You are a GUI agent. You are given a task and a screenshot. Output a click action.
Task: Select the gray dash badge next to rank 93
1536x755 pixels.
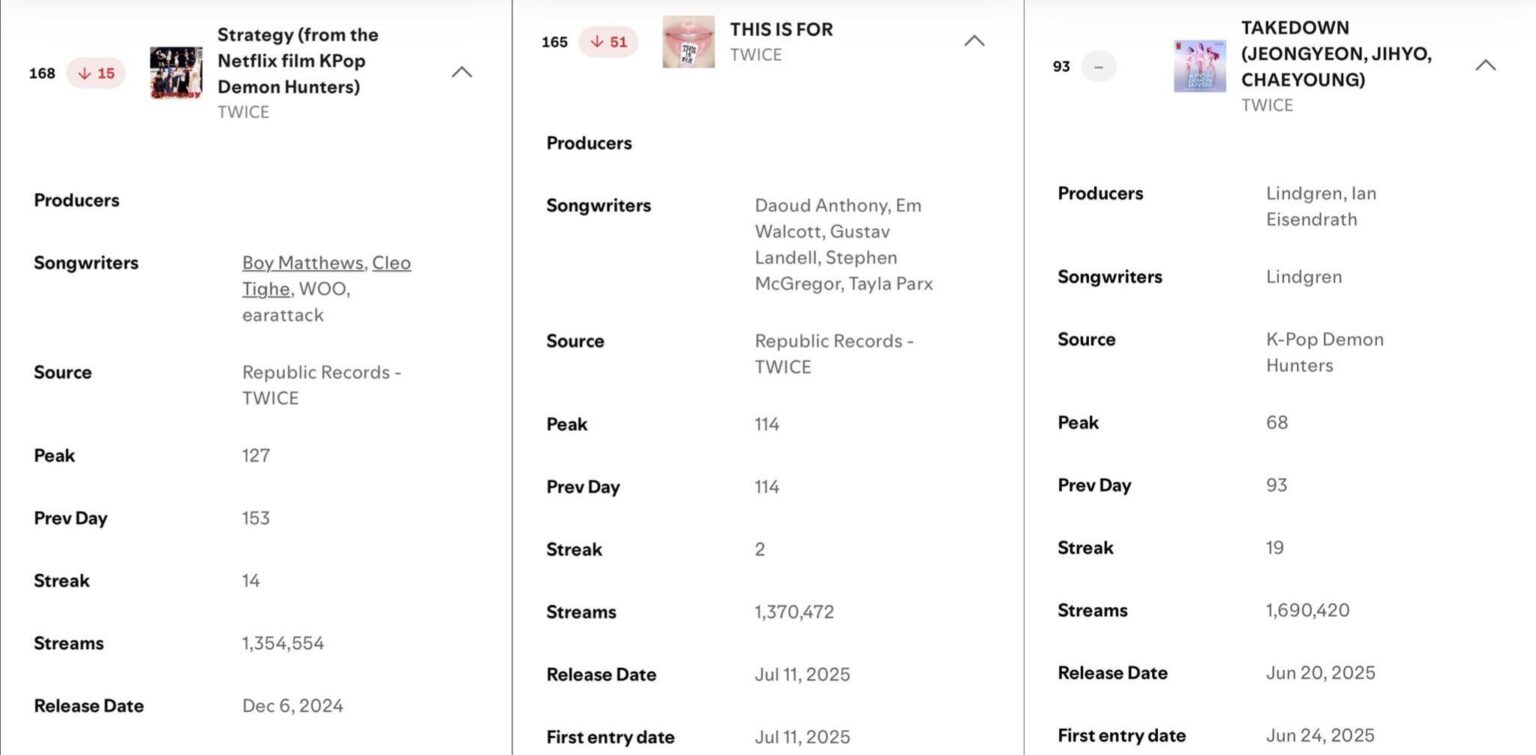[1098, 66]
